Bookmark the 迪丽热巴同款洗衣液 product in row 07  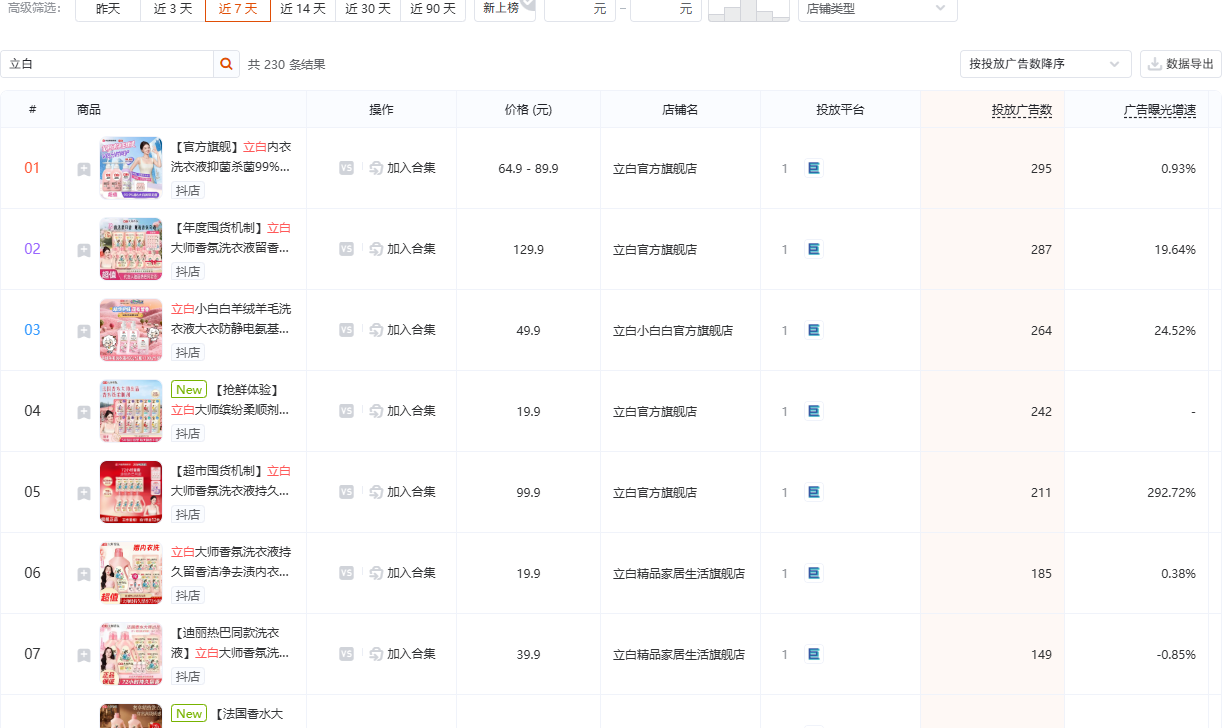click(x=84, y=655)
